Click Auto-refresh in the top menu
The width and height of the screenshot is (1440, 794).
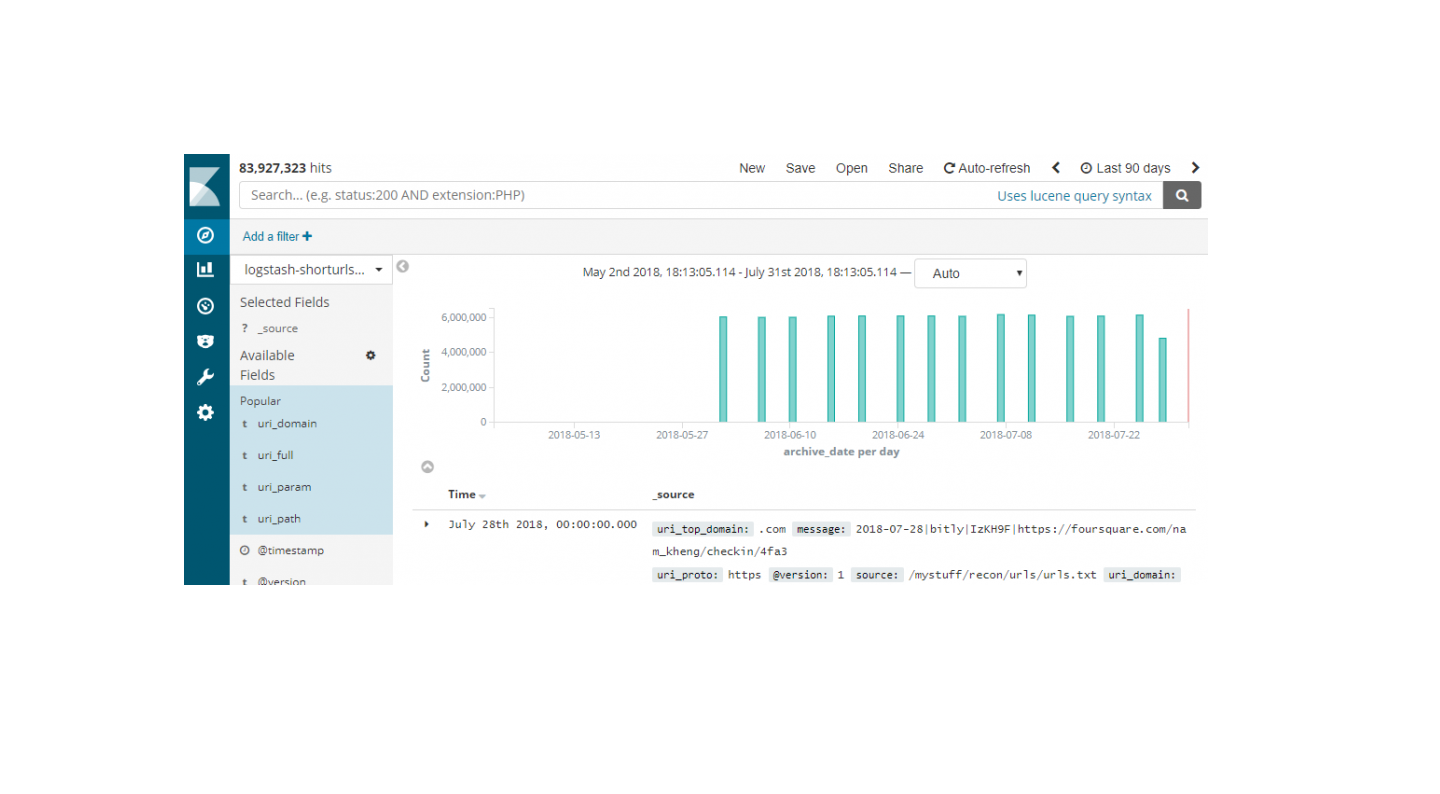987,168
